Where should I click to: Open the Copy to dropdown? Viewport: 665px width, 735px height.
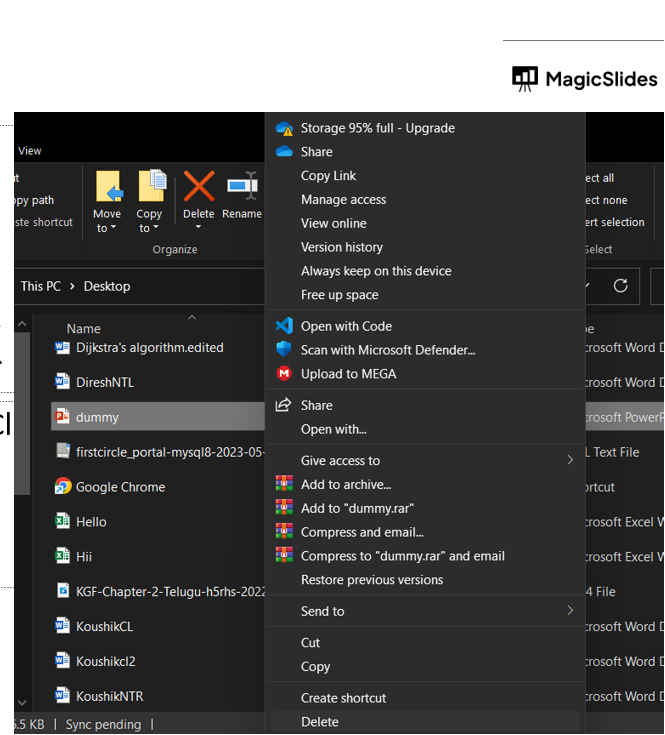[149, 221]
